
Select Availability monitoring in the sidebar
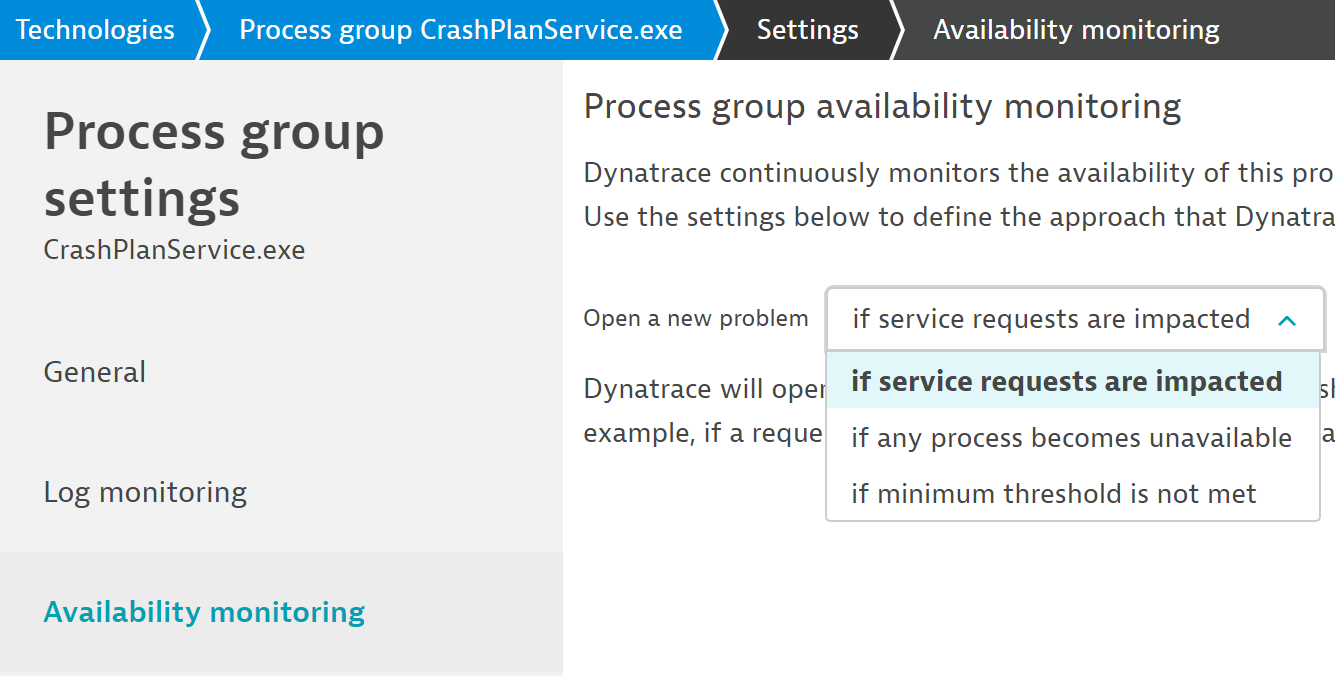click(x=204, y=612)
